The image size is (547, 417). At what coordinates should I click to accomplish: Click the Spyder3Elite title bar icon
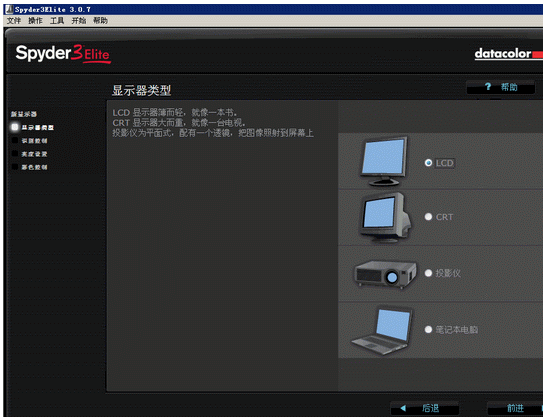click(x=10, y=9)
